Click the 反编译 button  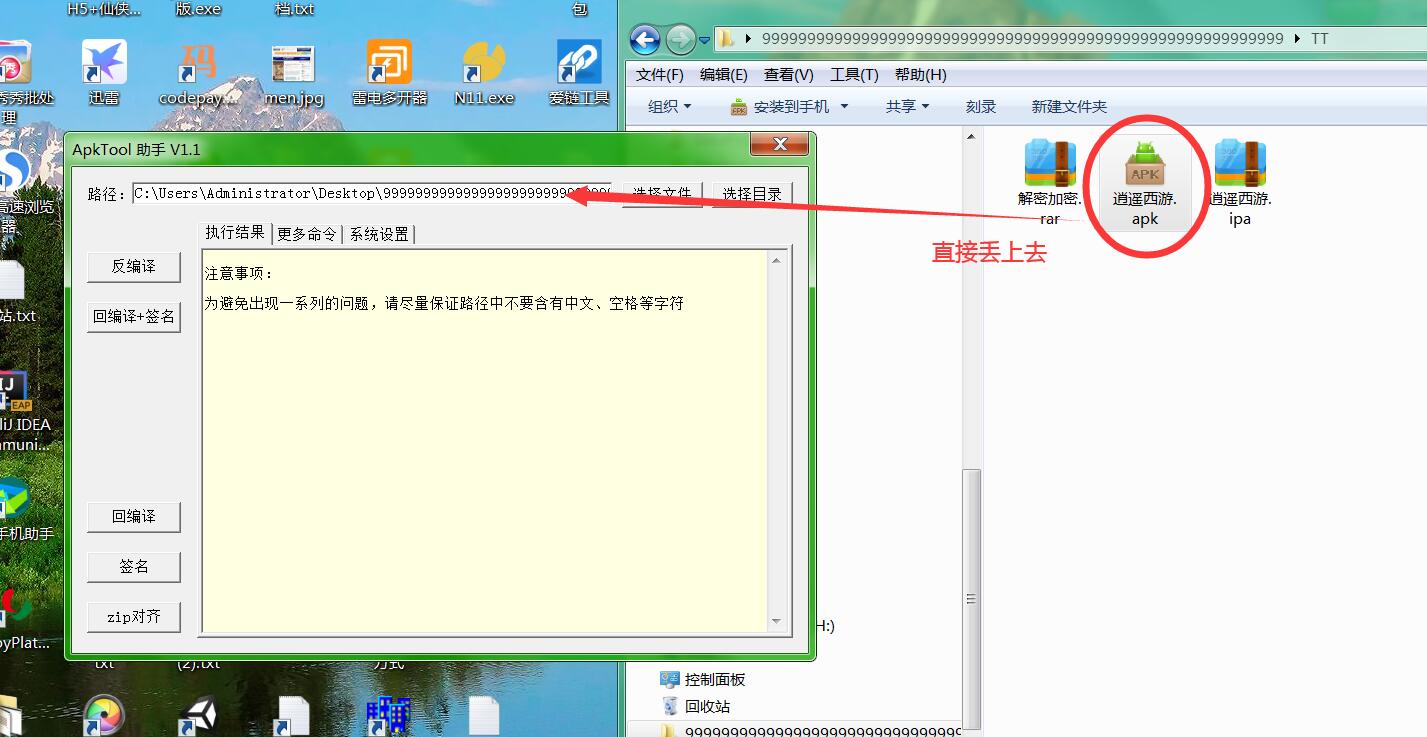[134, 267]
